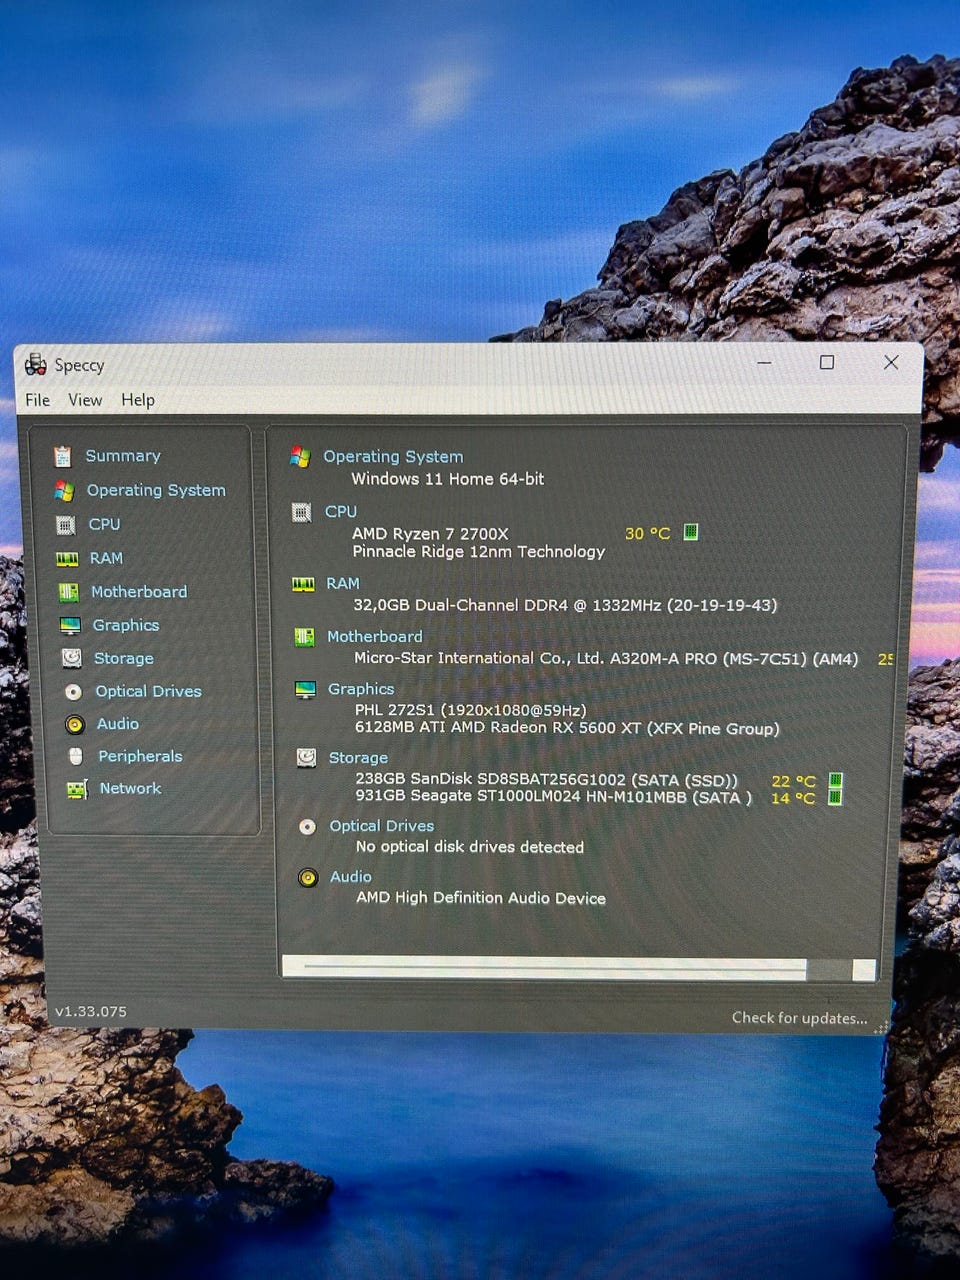
Task: Click the Speccy app icon in title bar
Action: tap(36, 365)
